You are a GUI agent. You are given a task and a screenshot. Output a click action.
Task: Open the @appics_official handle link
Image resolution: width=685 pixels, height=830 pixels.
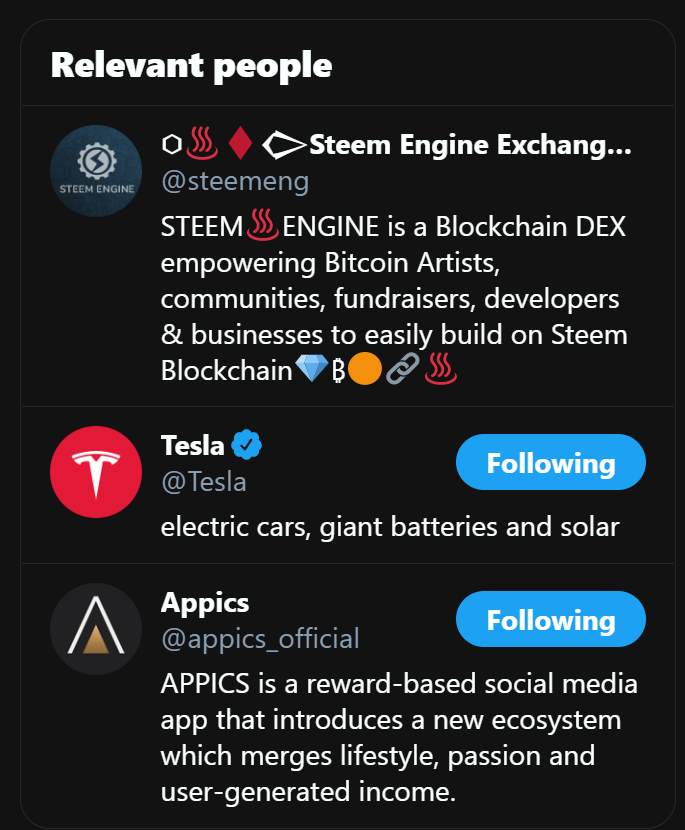260,639
